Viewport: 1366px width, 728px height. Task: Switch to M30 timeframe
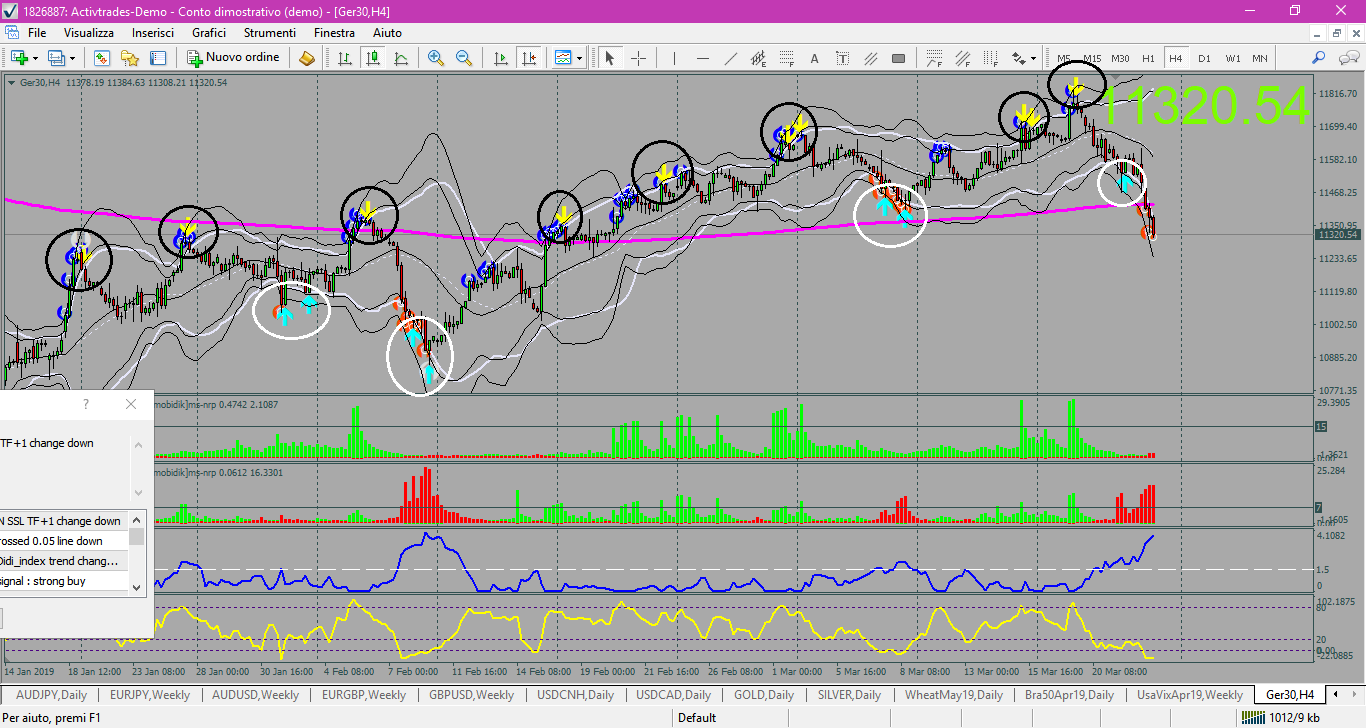click(x=1120, y=58)
